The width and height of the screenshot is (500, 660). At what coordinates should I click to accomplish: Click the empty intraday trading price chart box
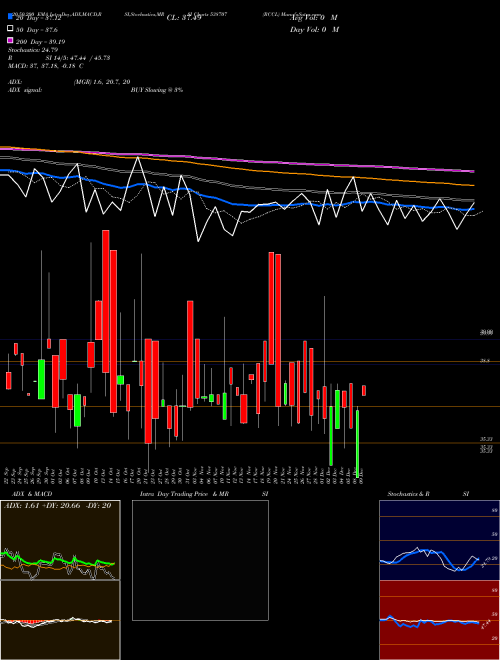pyautogui.click(x=200, y=560)
